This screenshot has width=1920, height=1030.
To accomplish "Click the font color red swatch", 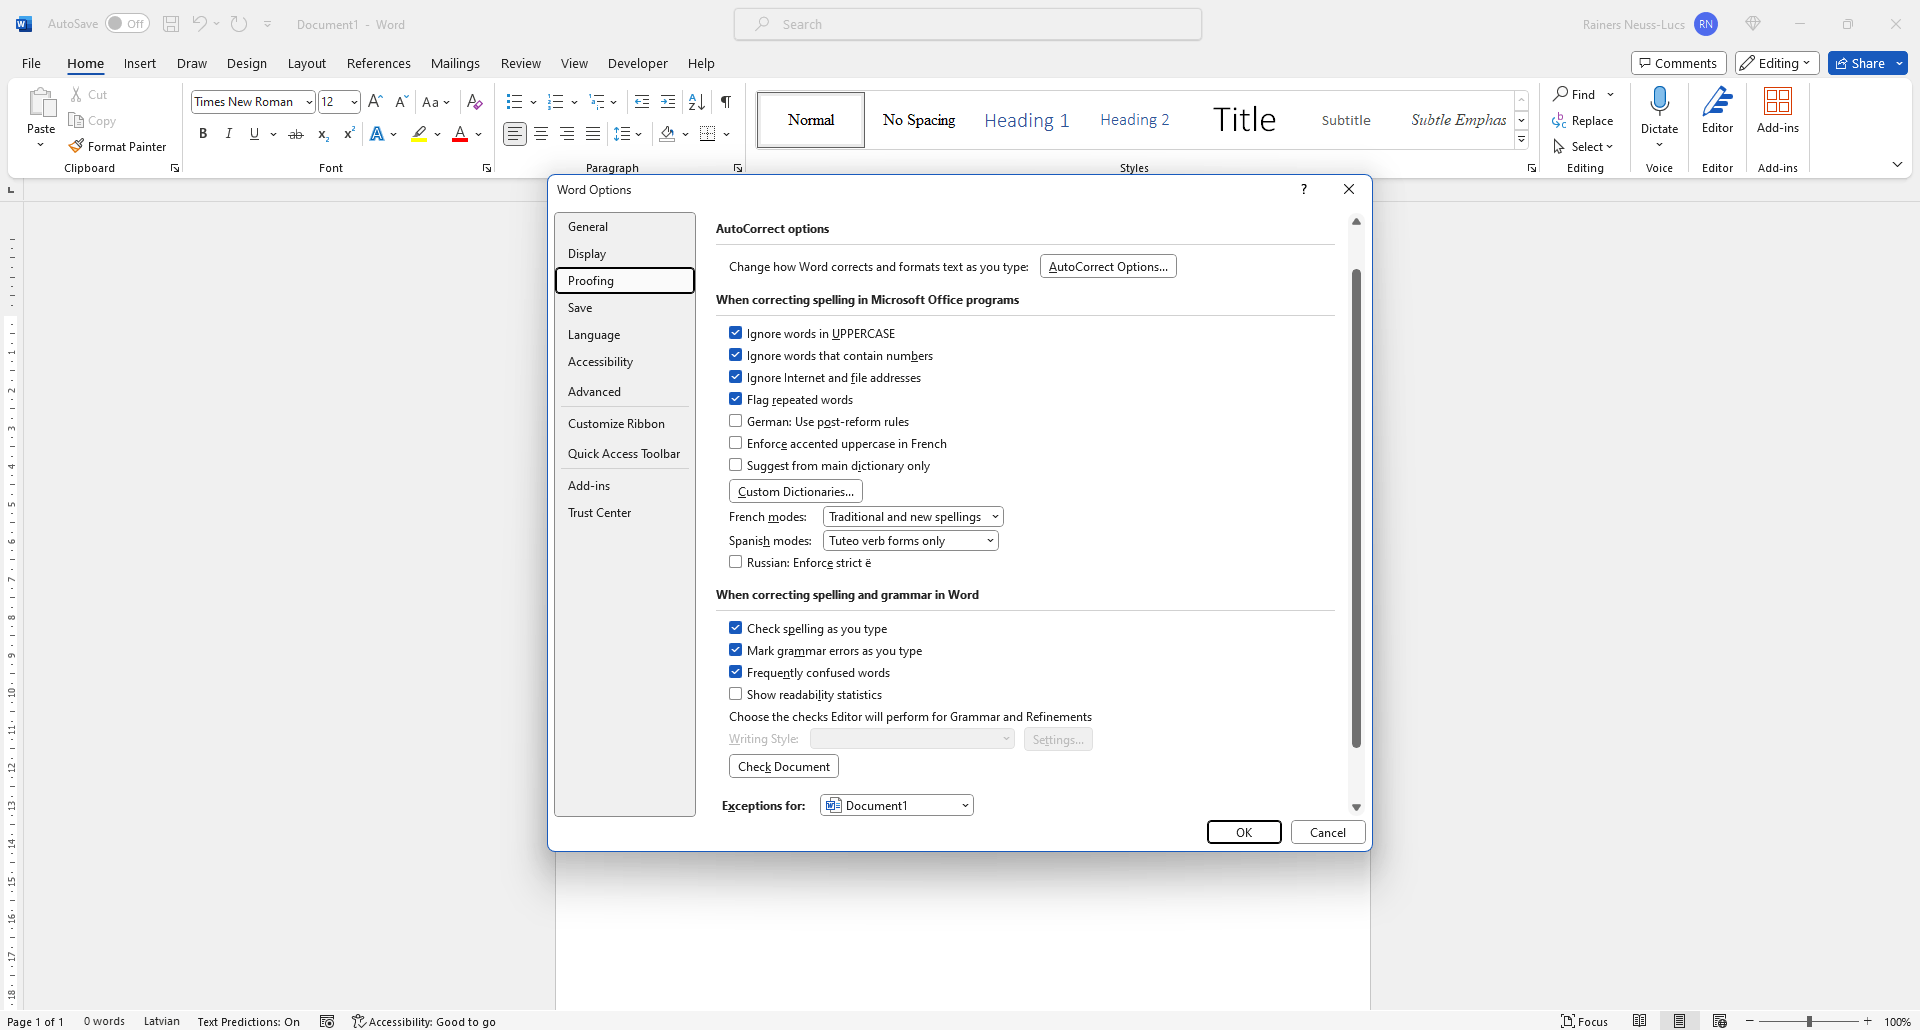I will coord(460,134).
